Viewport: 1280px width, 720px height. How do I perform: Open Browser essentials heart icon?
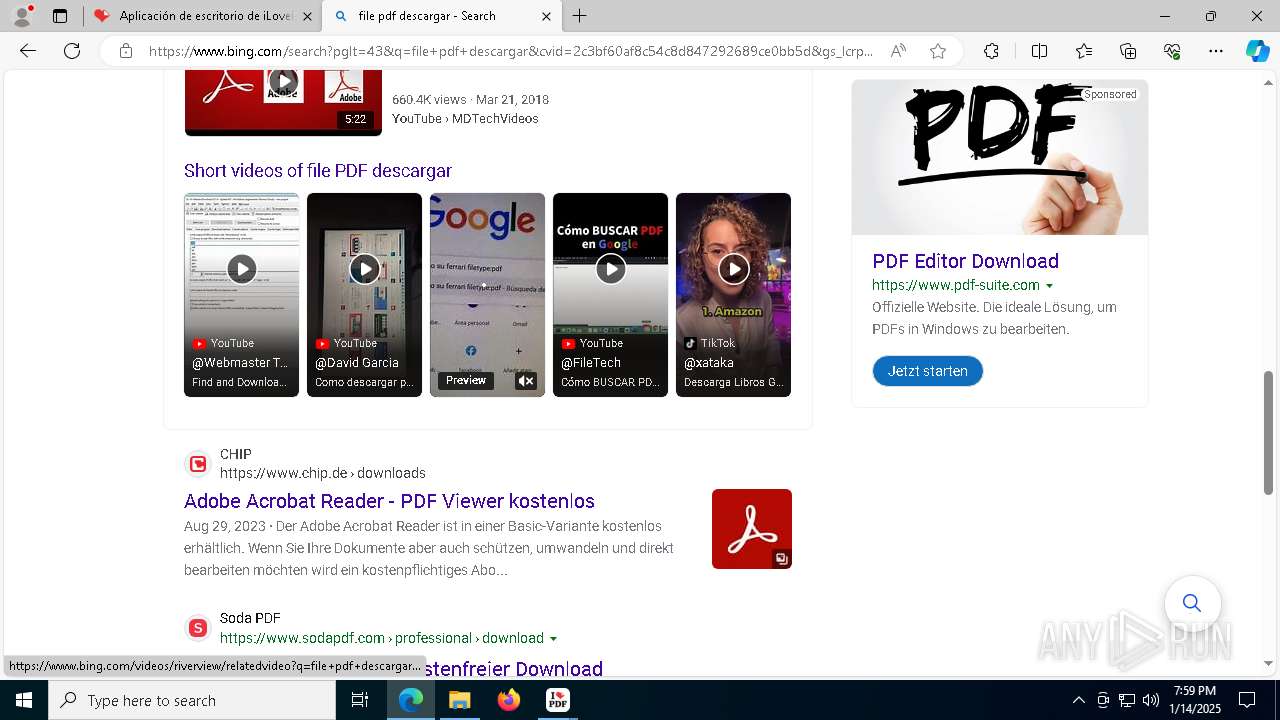[x=1172, y=51]
